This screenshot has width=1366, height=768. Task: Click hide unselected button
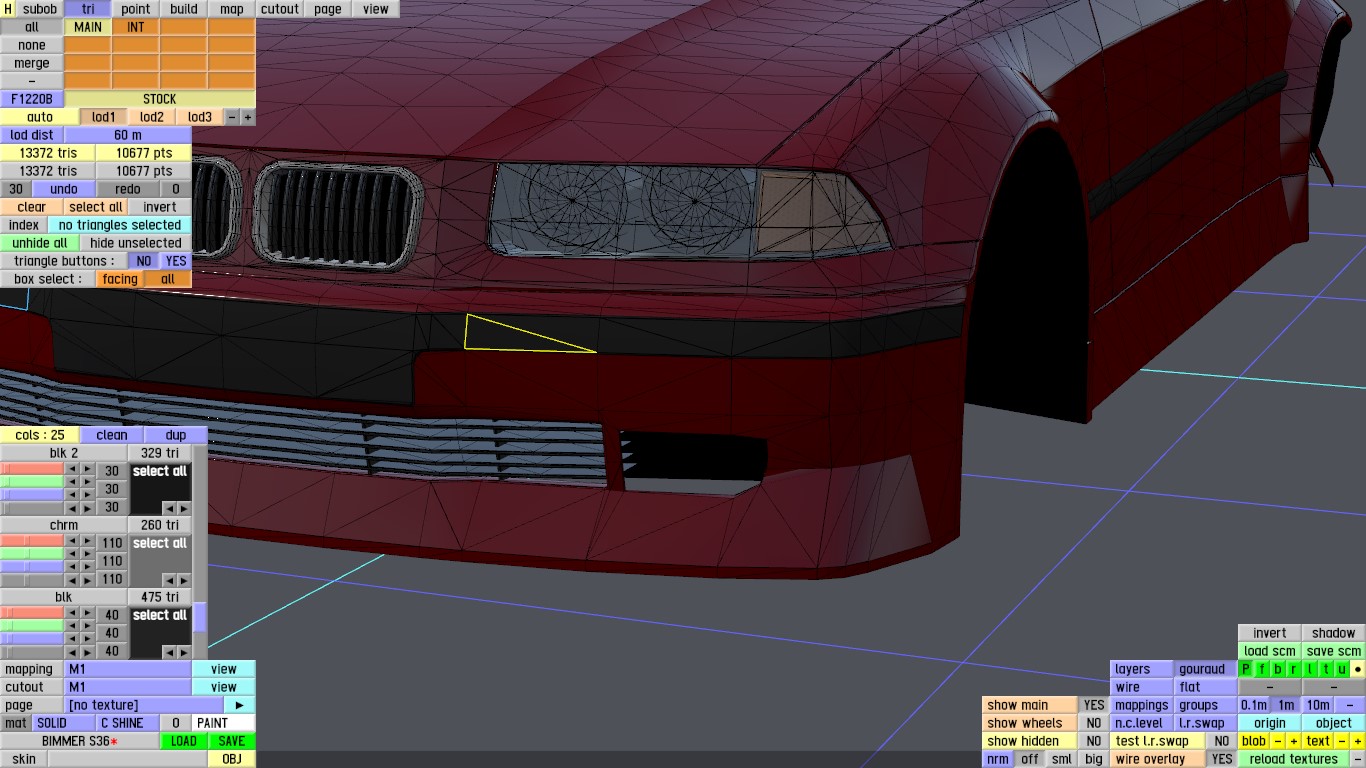tap(136, 243)
